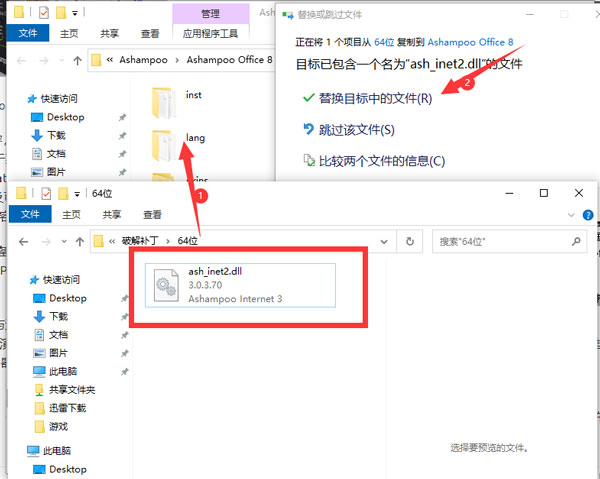The image size is (600, 479).
Task: Go up one level in 64位 window
Action: pyautogui.click(x=80, y=241)
